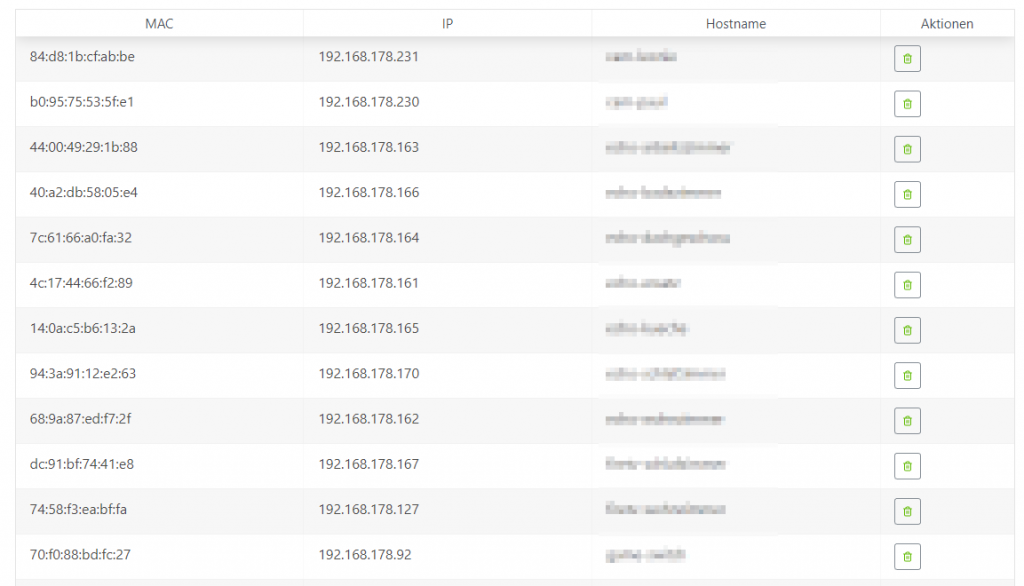Click trash icon for MAC 44:00:49:29:1b:88
The image size is (1024, 586).
click(907, 150)
